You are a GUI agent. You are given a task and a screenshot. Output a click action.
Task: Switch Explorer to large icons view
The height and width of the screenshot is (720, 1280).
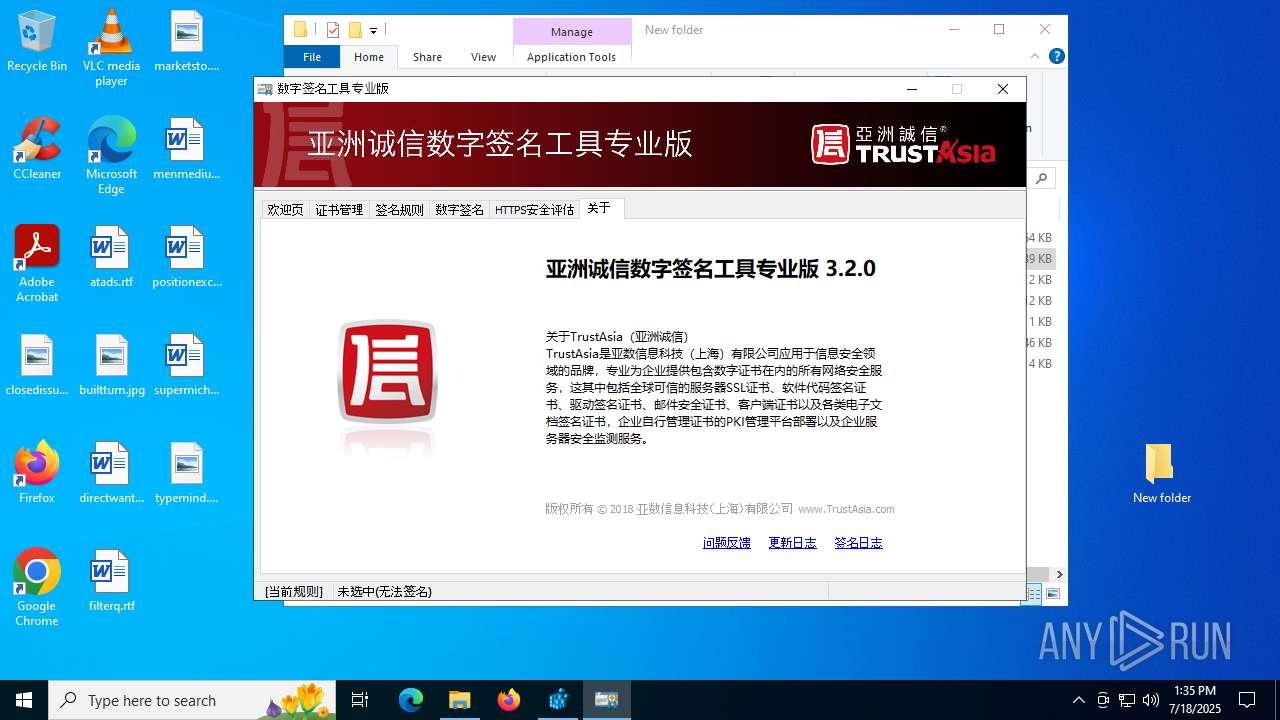tap(1052, 594)
